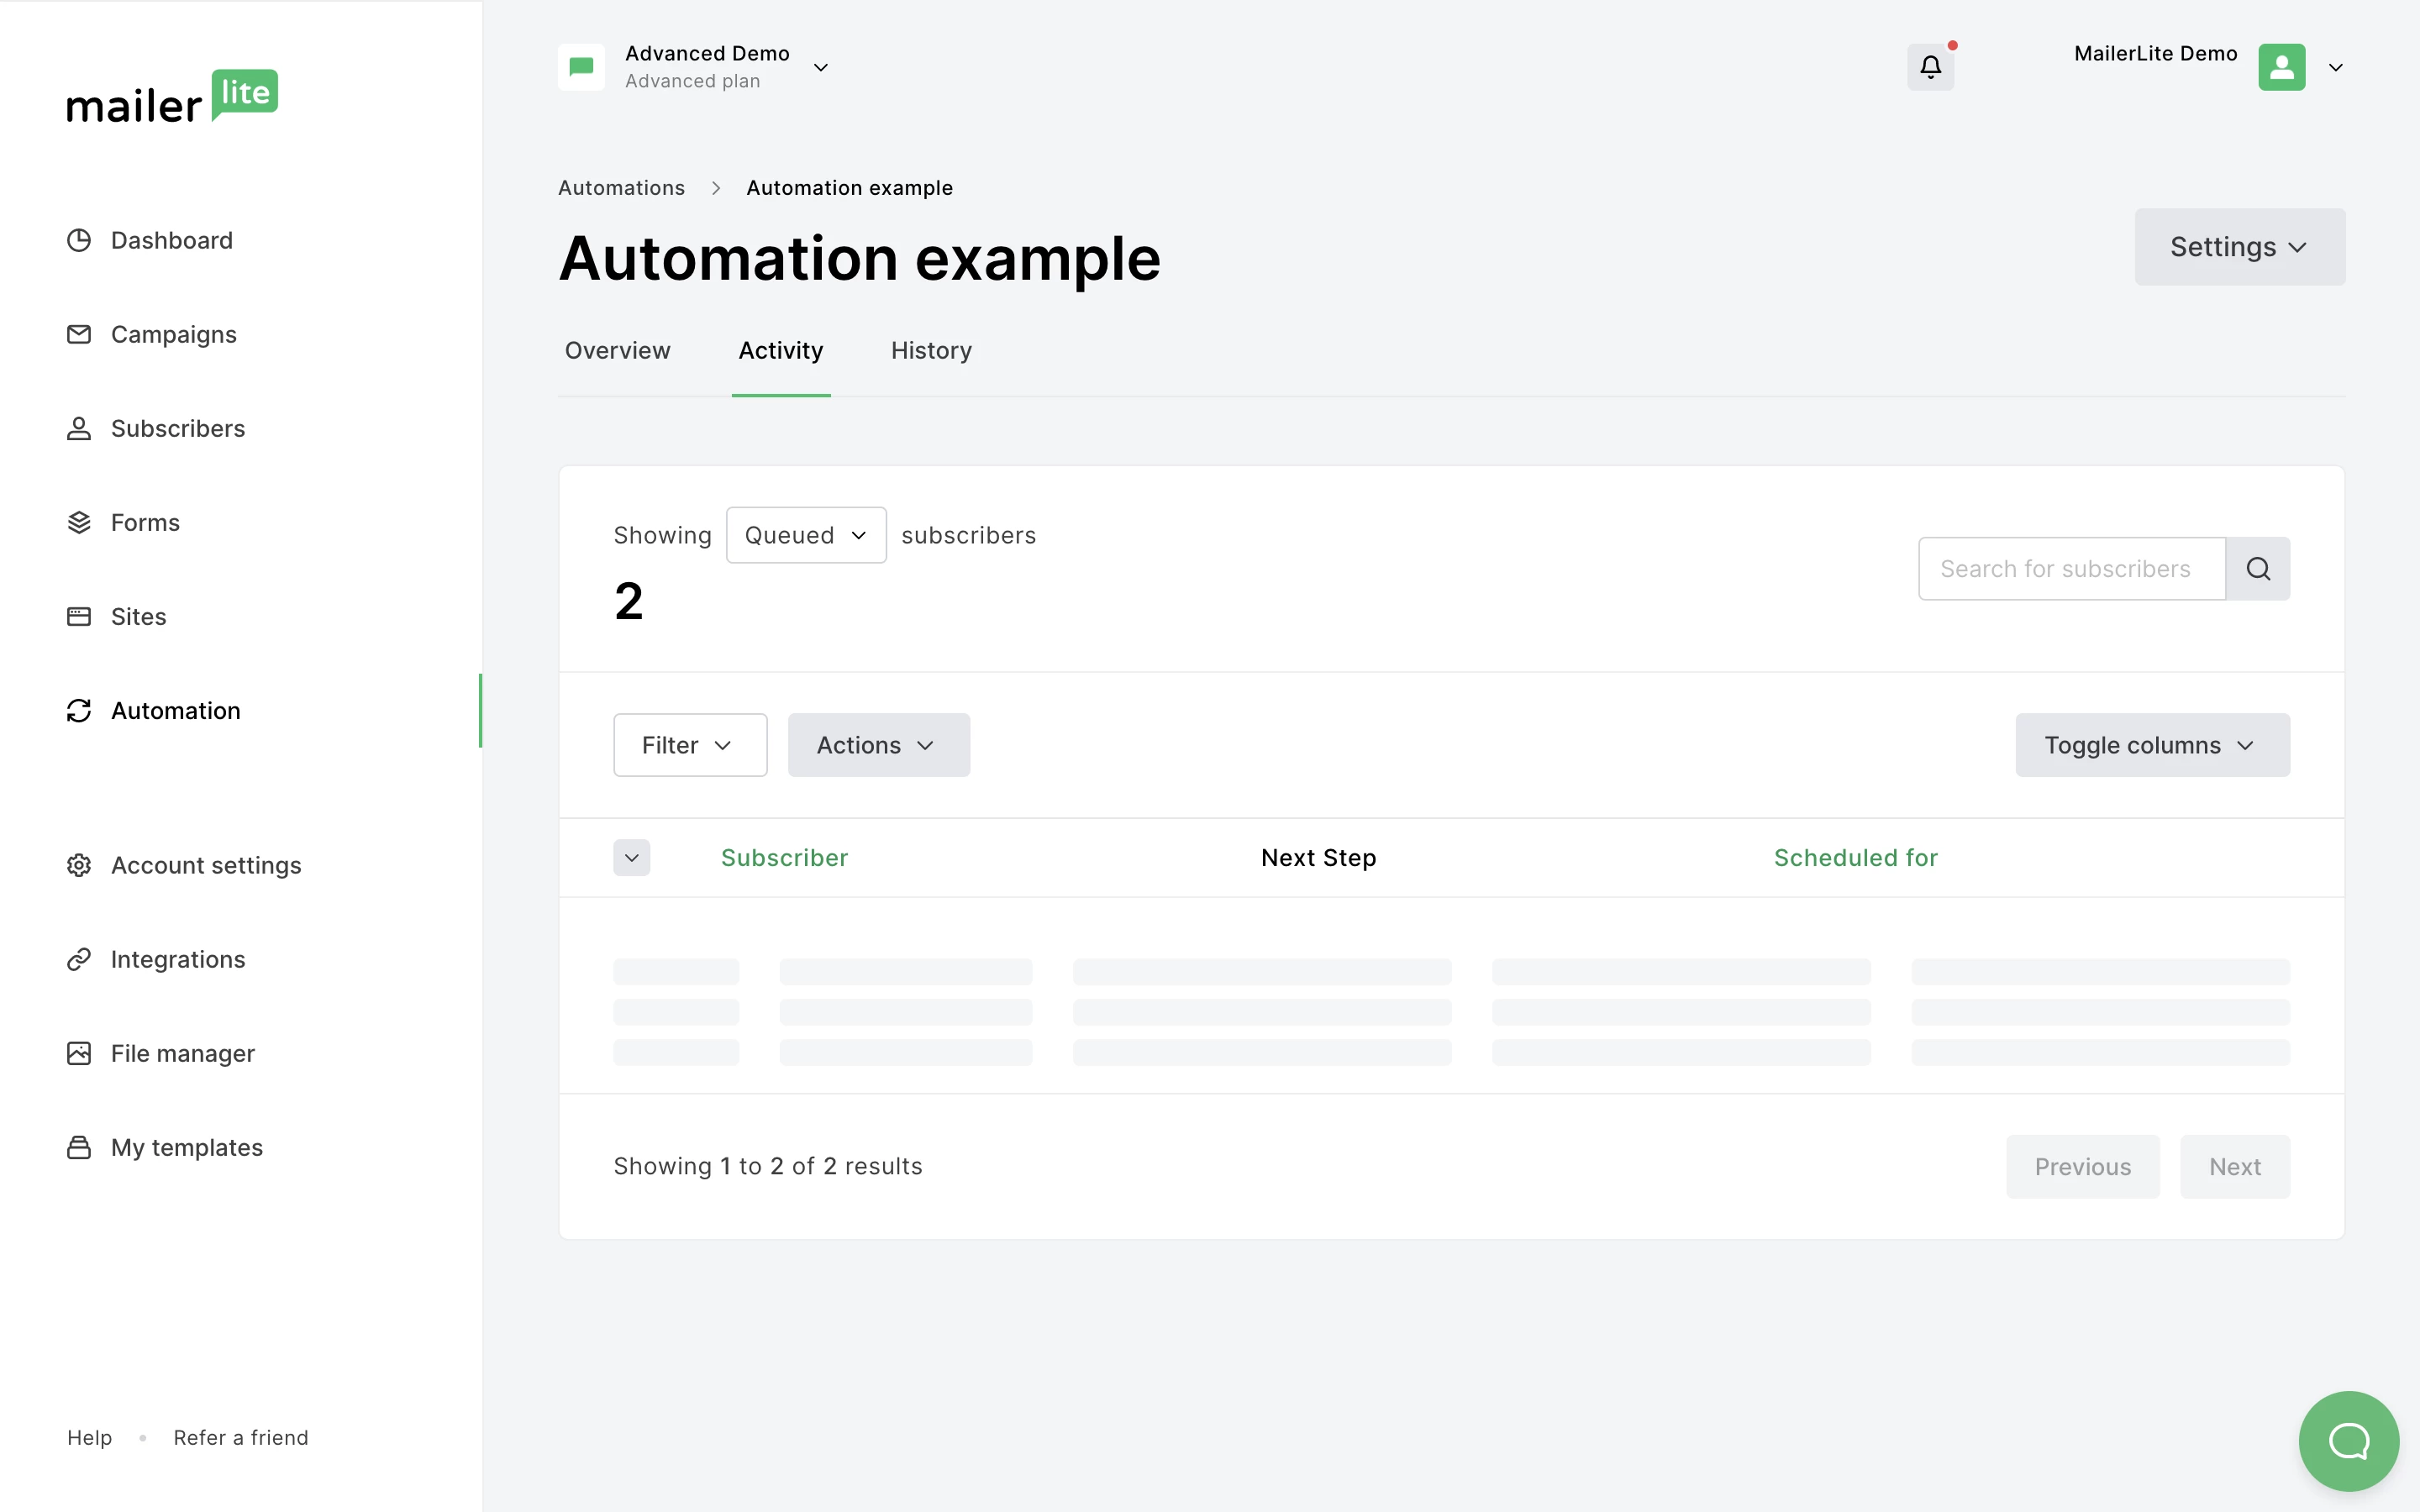Viewport: 2420px width, 1512px height.
Task: Expand the Toggle columns dropdown
Action: [2152, 745]
